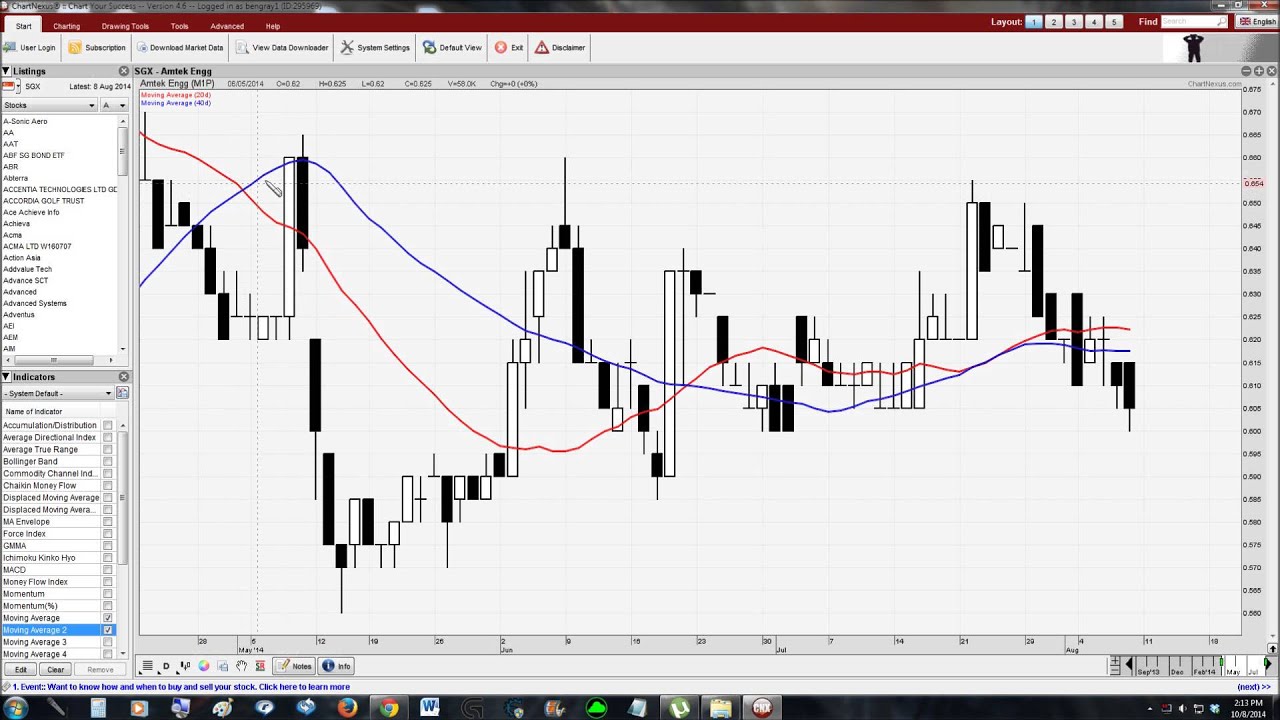Enable the Money Flow Index checkbox

(108, 582)
